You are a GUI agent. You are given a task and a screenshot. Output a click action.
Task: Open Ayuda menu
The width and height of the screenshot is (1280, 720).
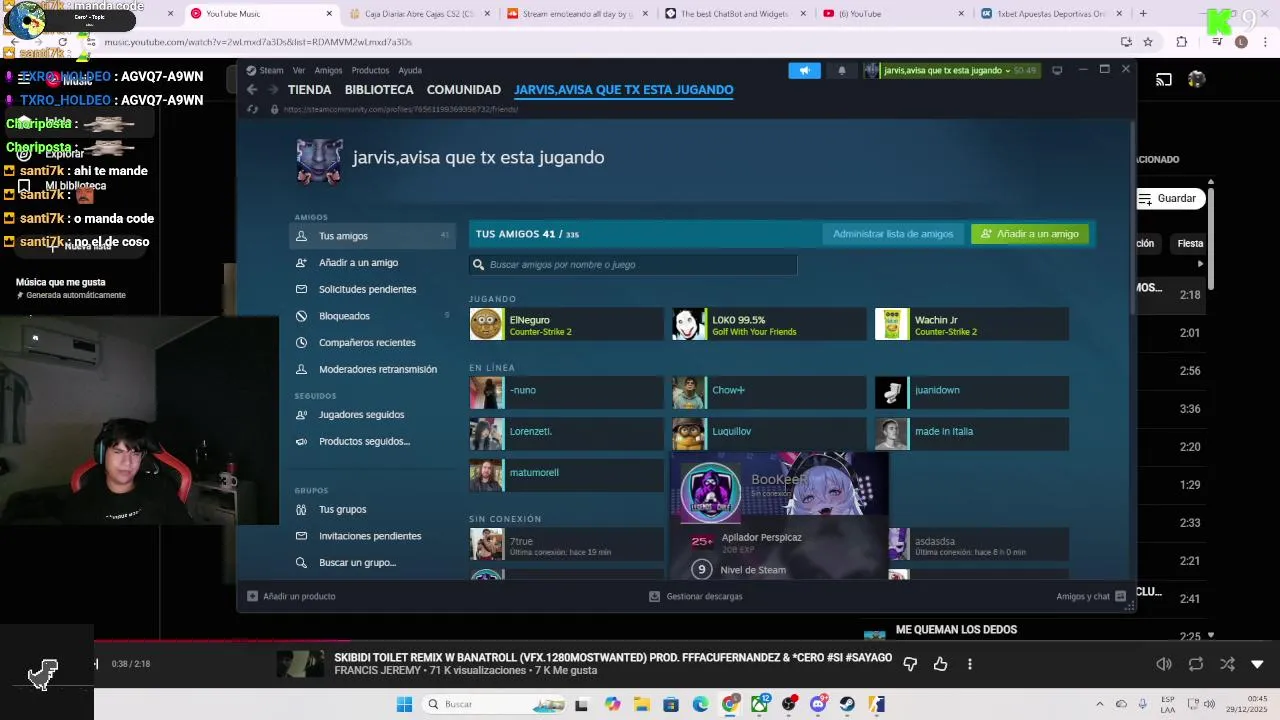[410, 70]
